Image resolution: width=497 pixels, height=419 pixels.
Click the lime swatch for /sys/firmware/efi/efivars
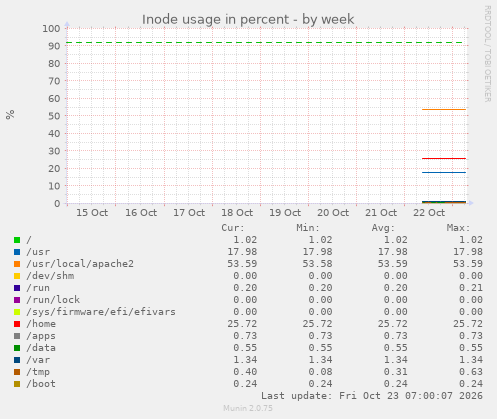17,312
